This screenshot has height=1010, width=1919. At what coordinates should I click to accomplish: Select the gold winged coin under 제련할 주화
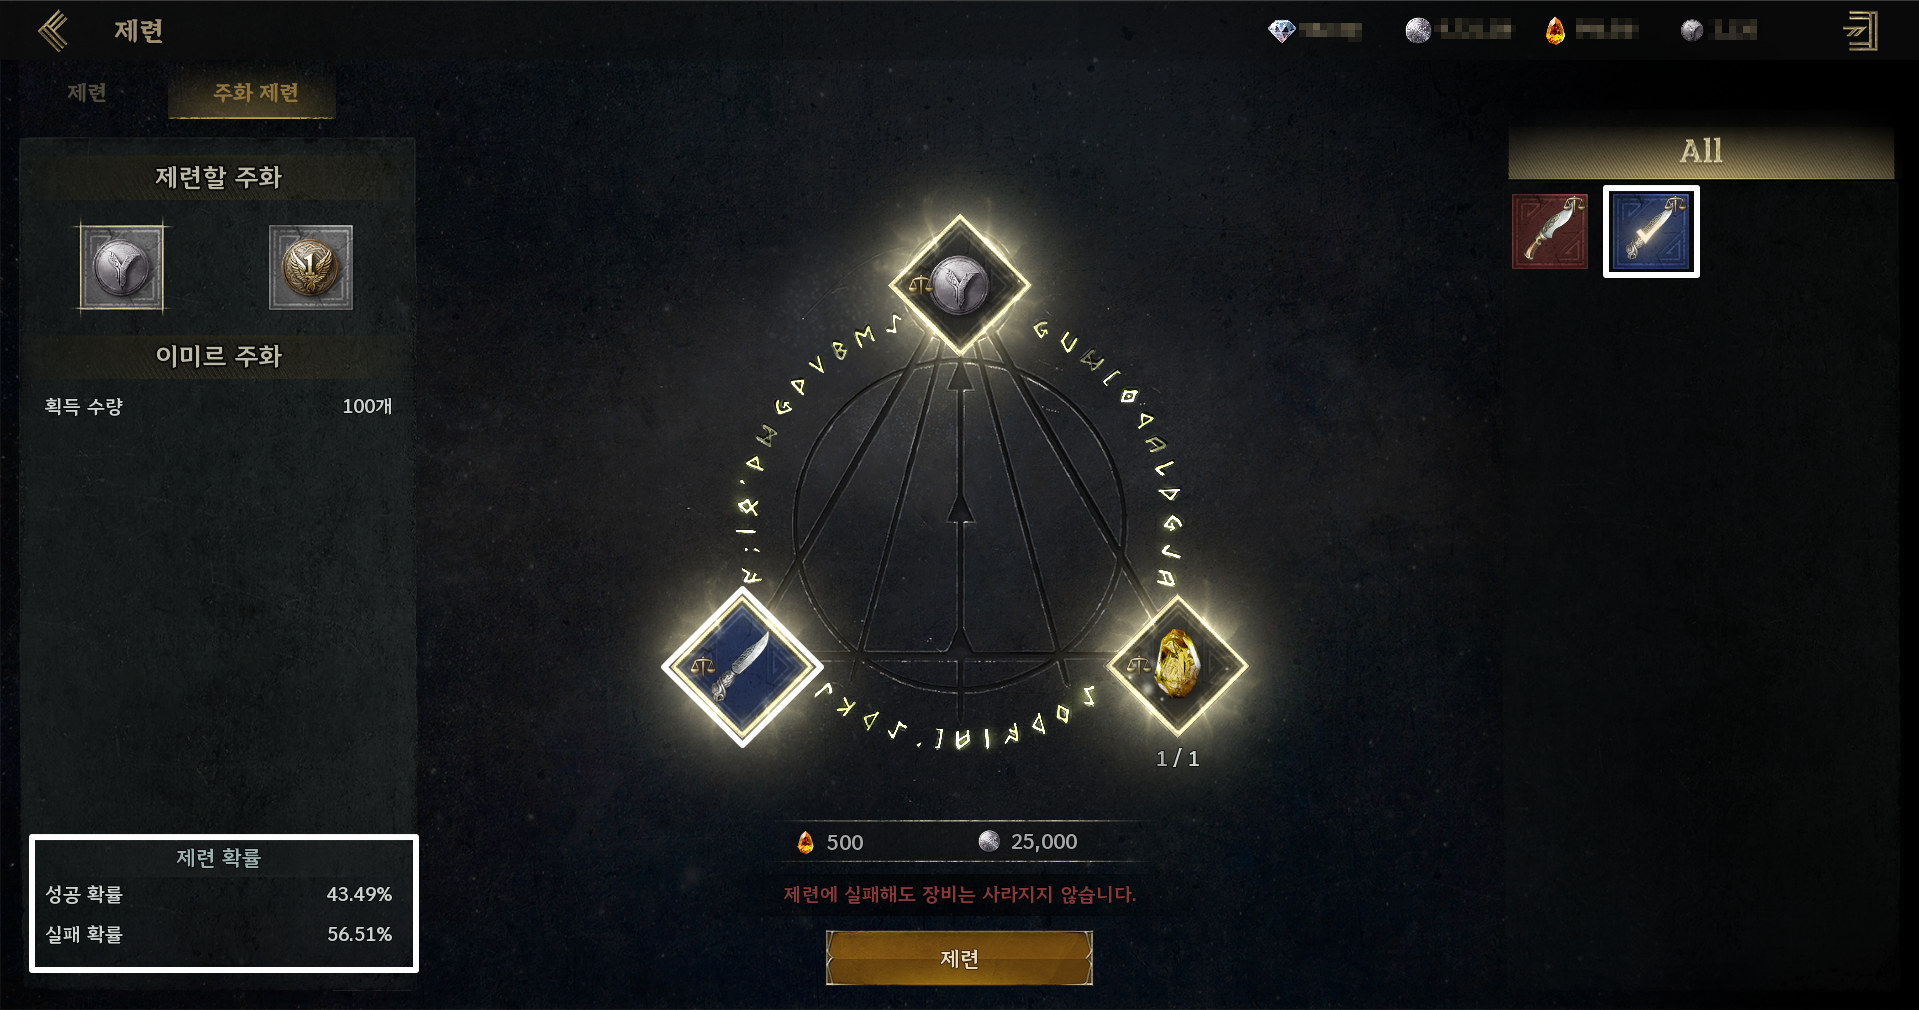311,268
